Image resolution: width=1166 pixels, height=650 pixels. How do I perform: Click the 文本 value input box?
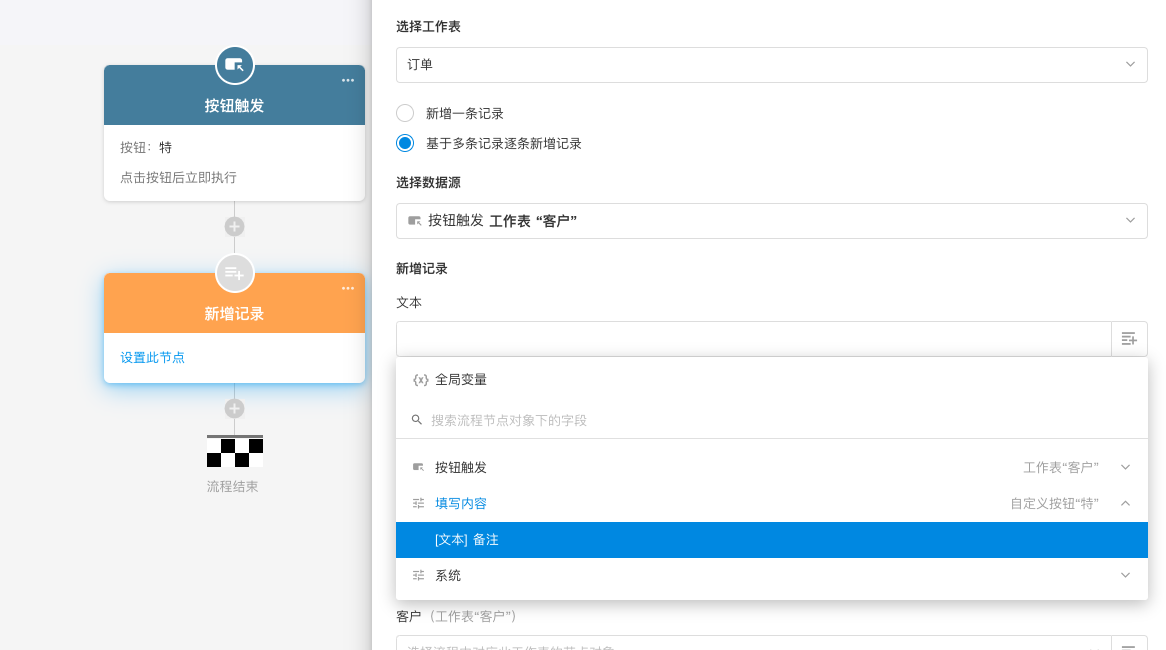[753, 339]
